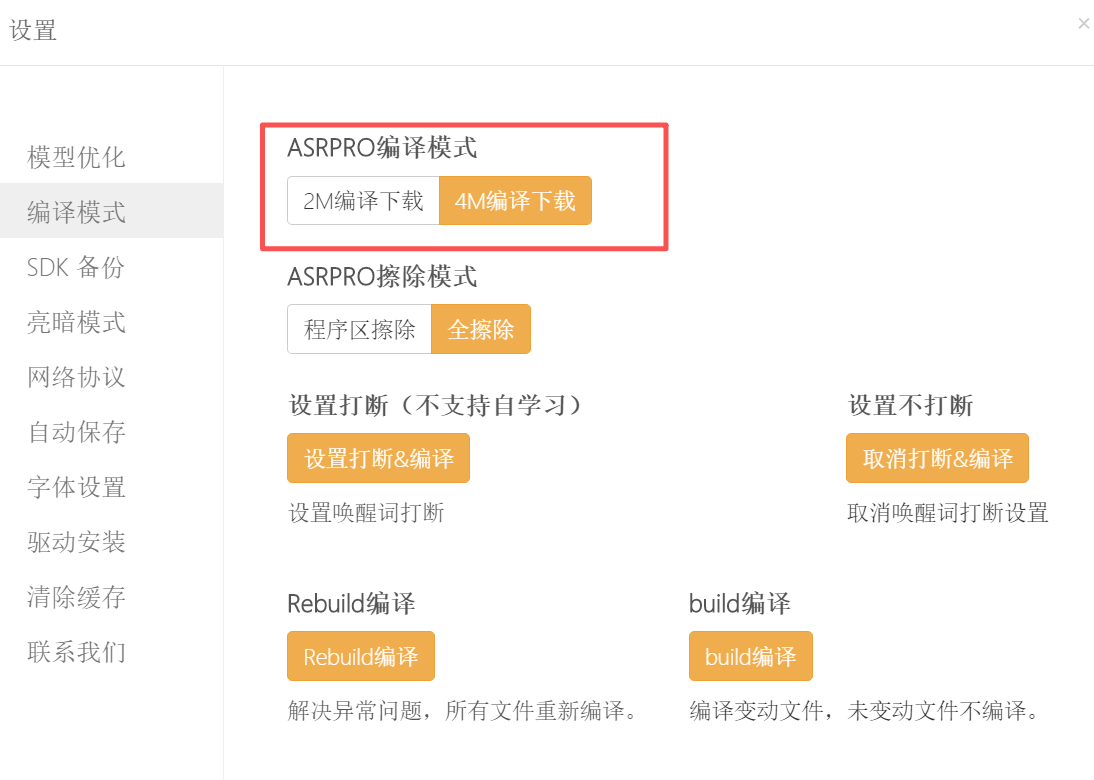Click 设置打断&编译 to enable wake-word interrupt
Viewport: 1094px width, 780px height.
(x=378, y=457)
